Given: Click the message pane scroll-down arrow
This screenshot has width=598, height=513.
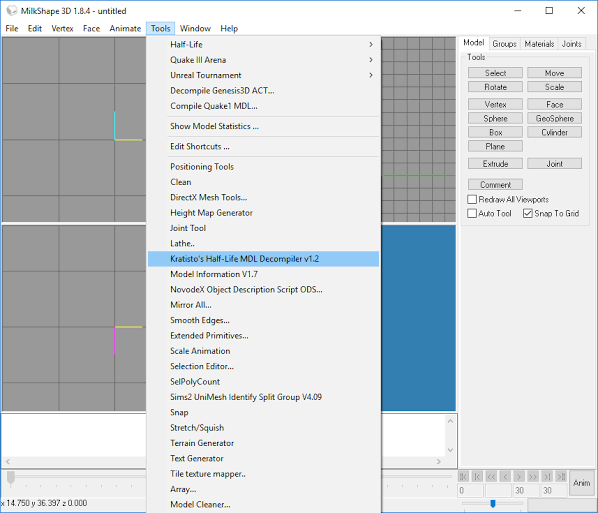Looking at the screenshot, I should click(x=450, y=450).
